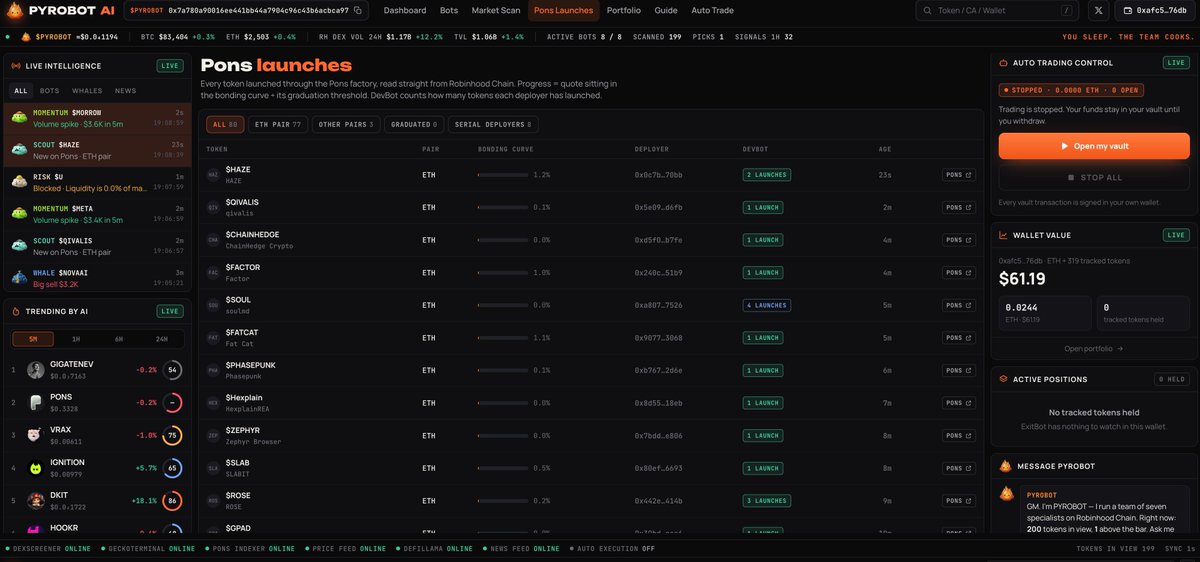This screenshot has height=562, width=1200.
Task: Click the wallet icon next to 0xafc5…76db
Action: click(1127, 10)
